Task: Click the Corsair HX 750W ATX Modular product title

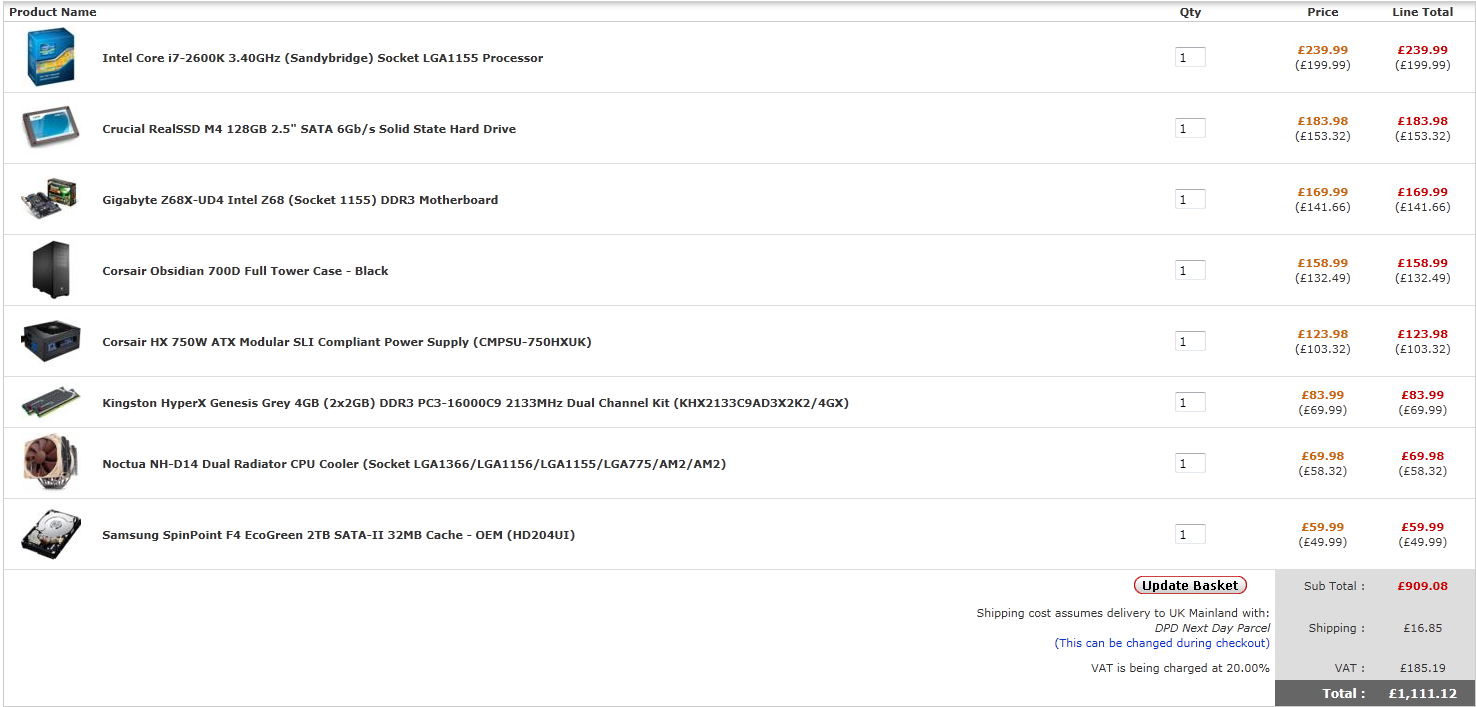Action: (346, 342)
